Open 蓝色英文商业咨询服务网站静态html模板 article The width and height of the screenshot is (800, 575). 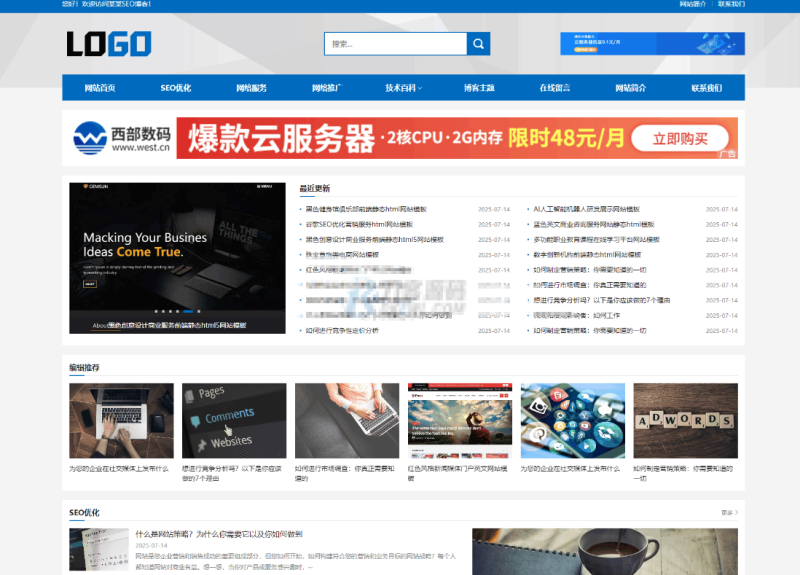click(593, 224)
